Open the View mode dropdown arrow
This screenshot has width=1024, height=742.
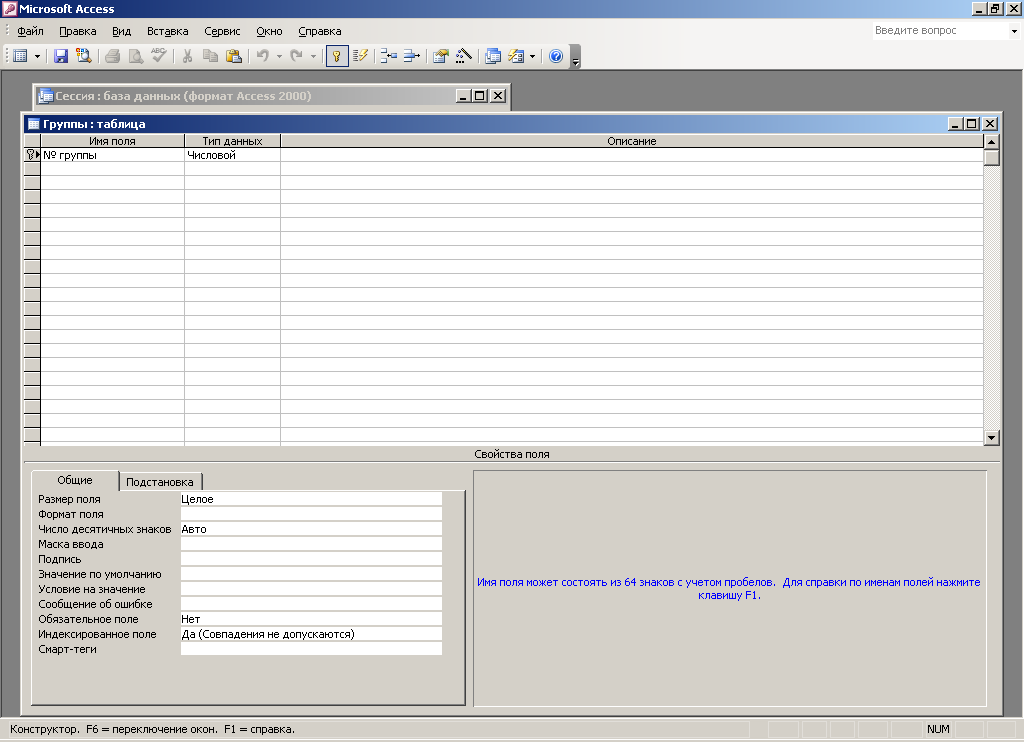point(37,56)
